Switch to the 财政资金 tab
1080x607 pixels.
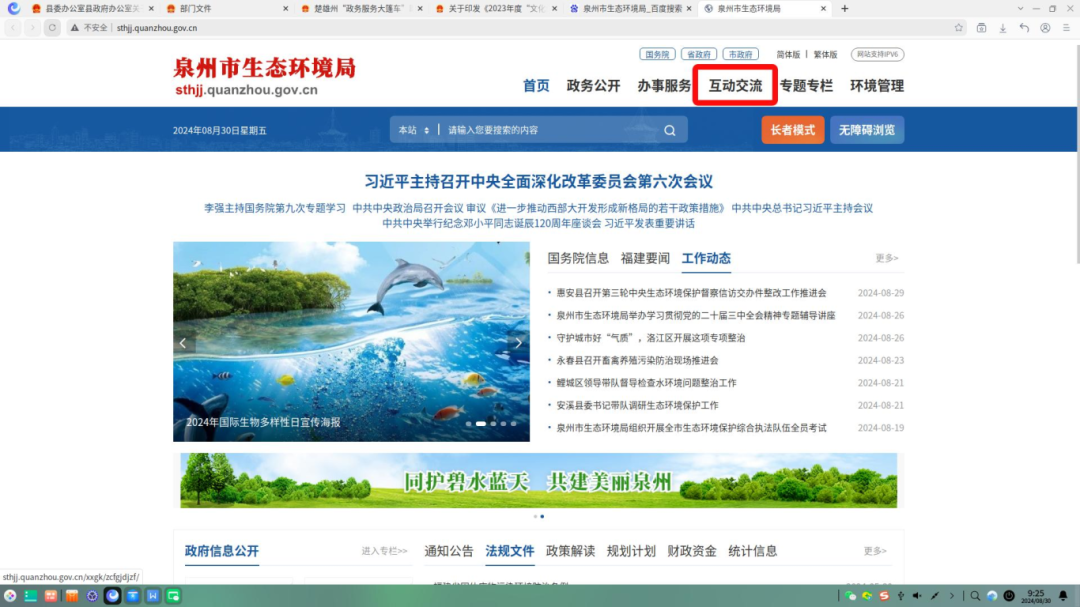(692, 551)
